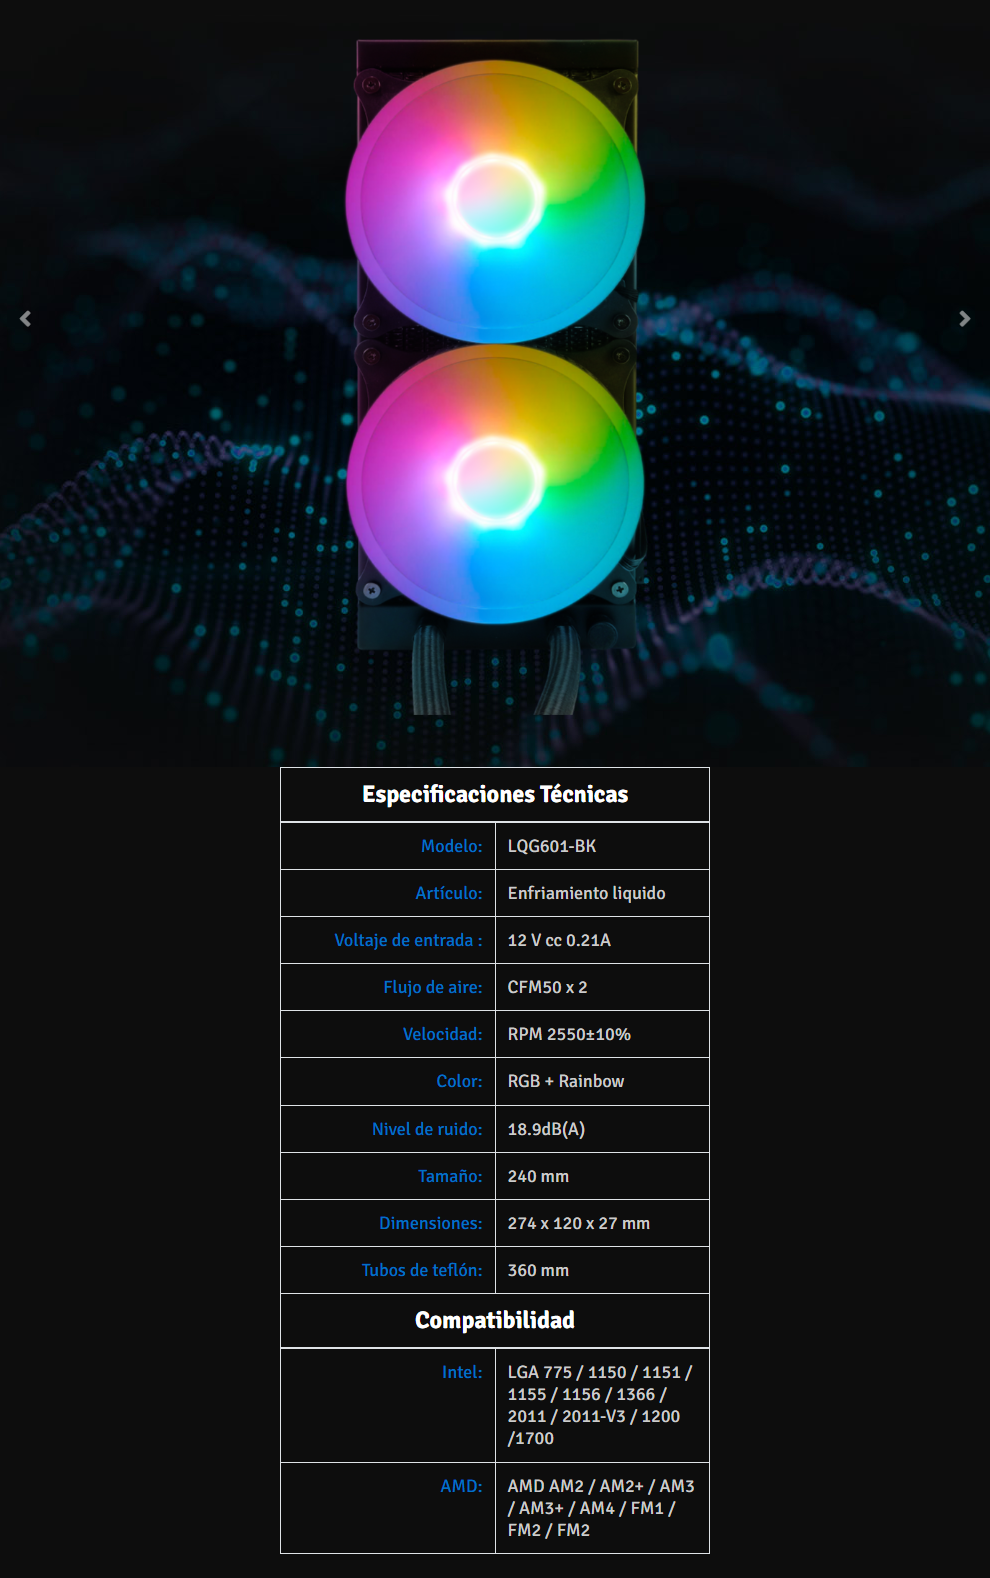Click the 274 x 120 x 27 mm dimensions

coord(578,1223)
